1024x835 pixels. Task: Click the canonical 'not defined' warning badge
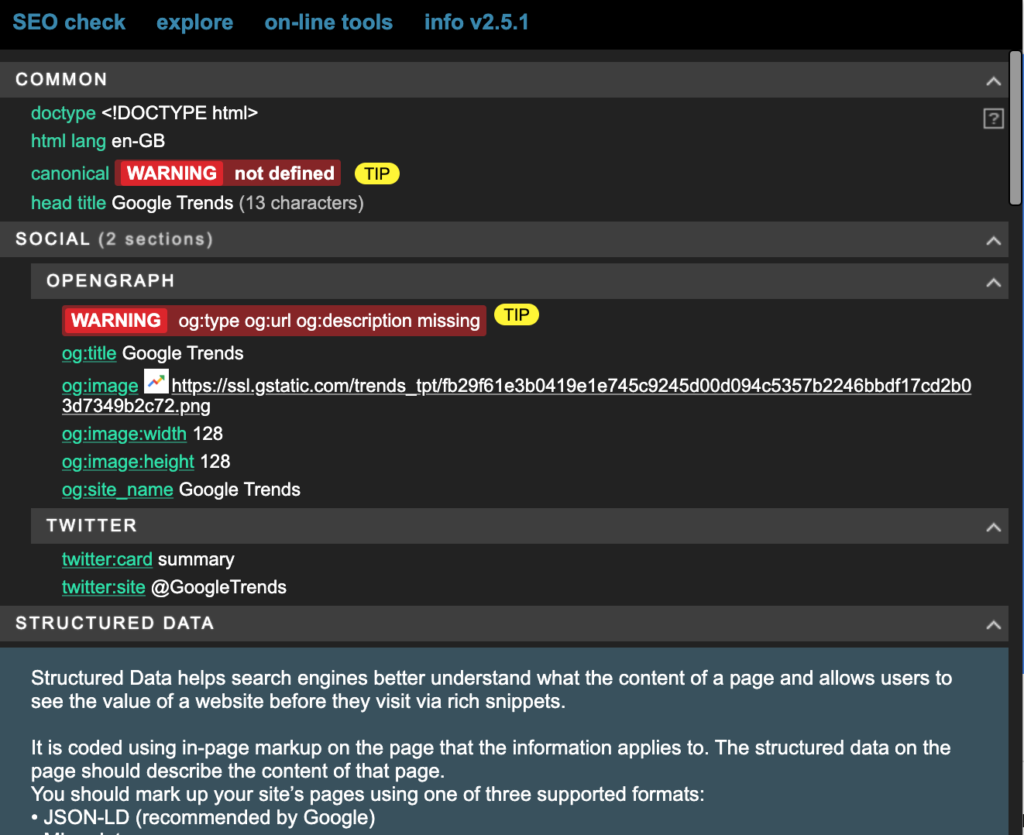(228, 173)
